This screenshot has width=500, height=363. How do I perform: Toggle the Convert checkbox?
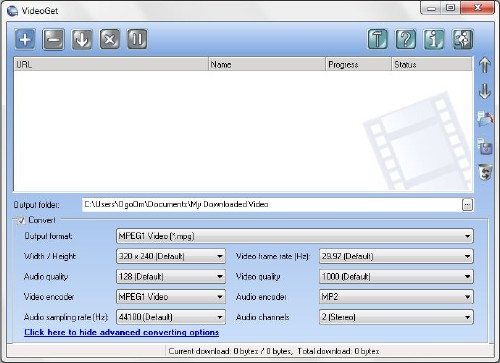22,220
